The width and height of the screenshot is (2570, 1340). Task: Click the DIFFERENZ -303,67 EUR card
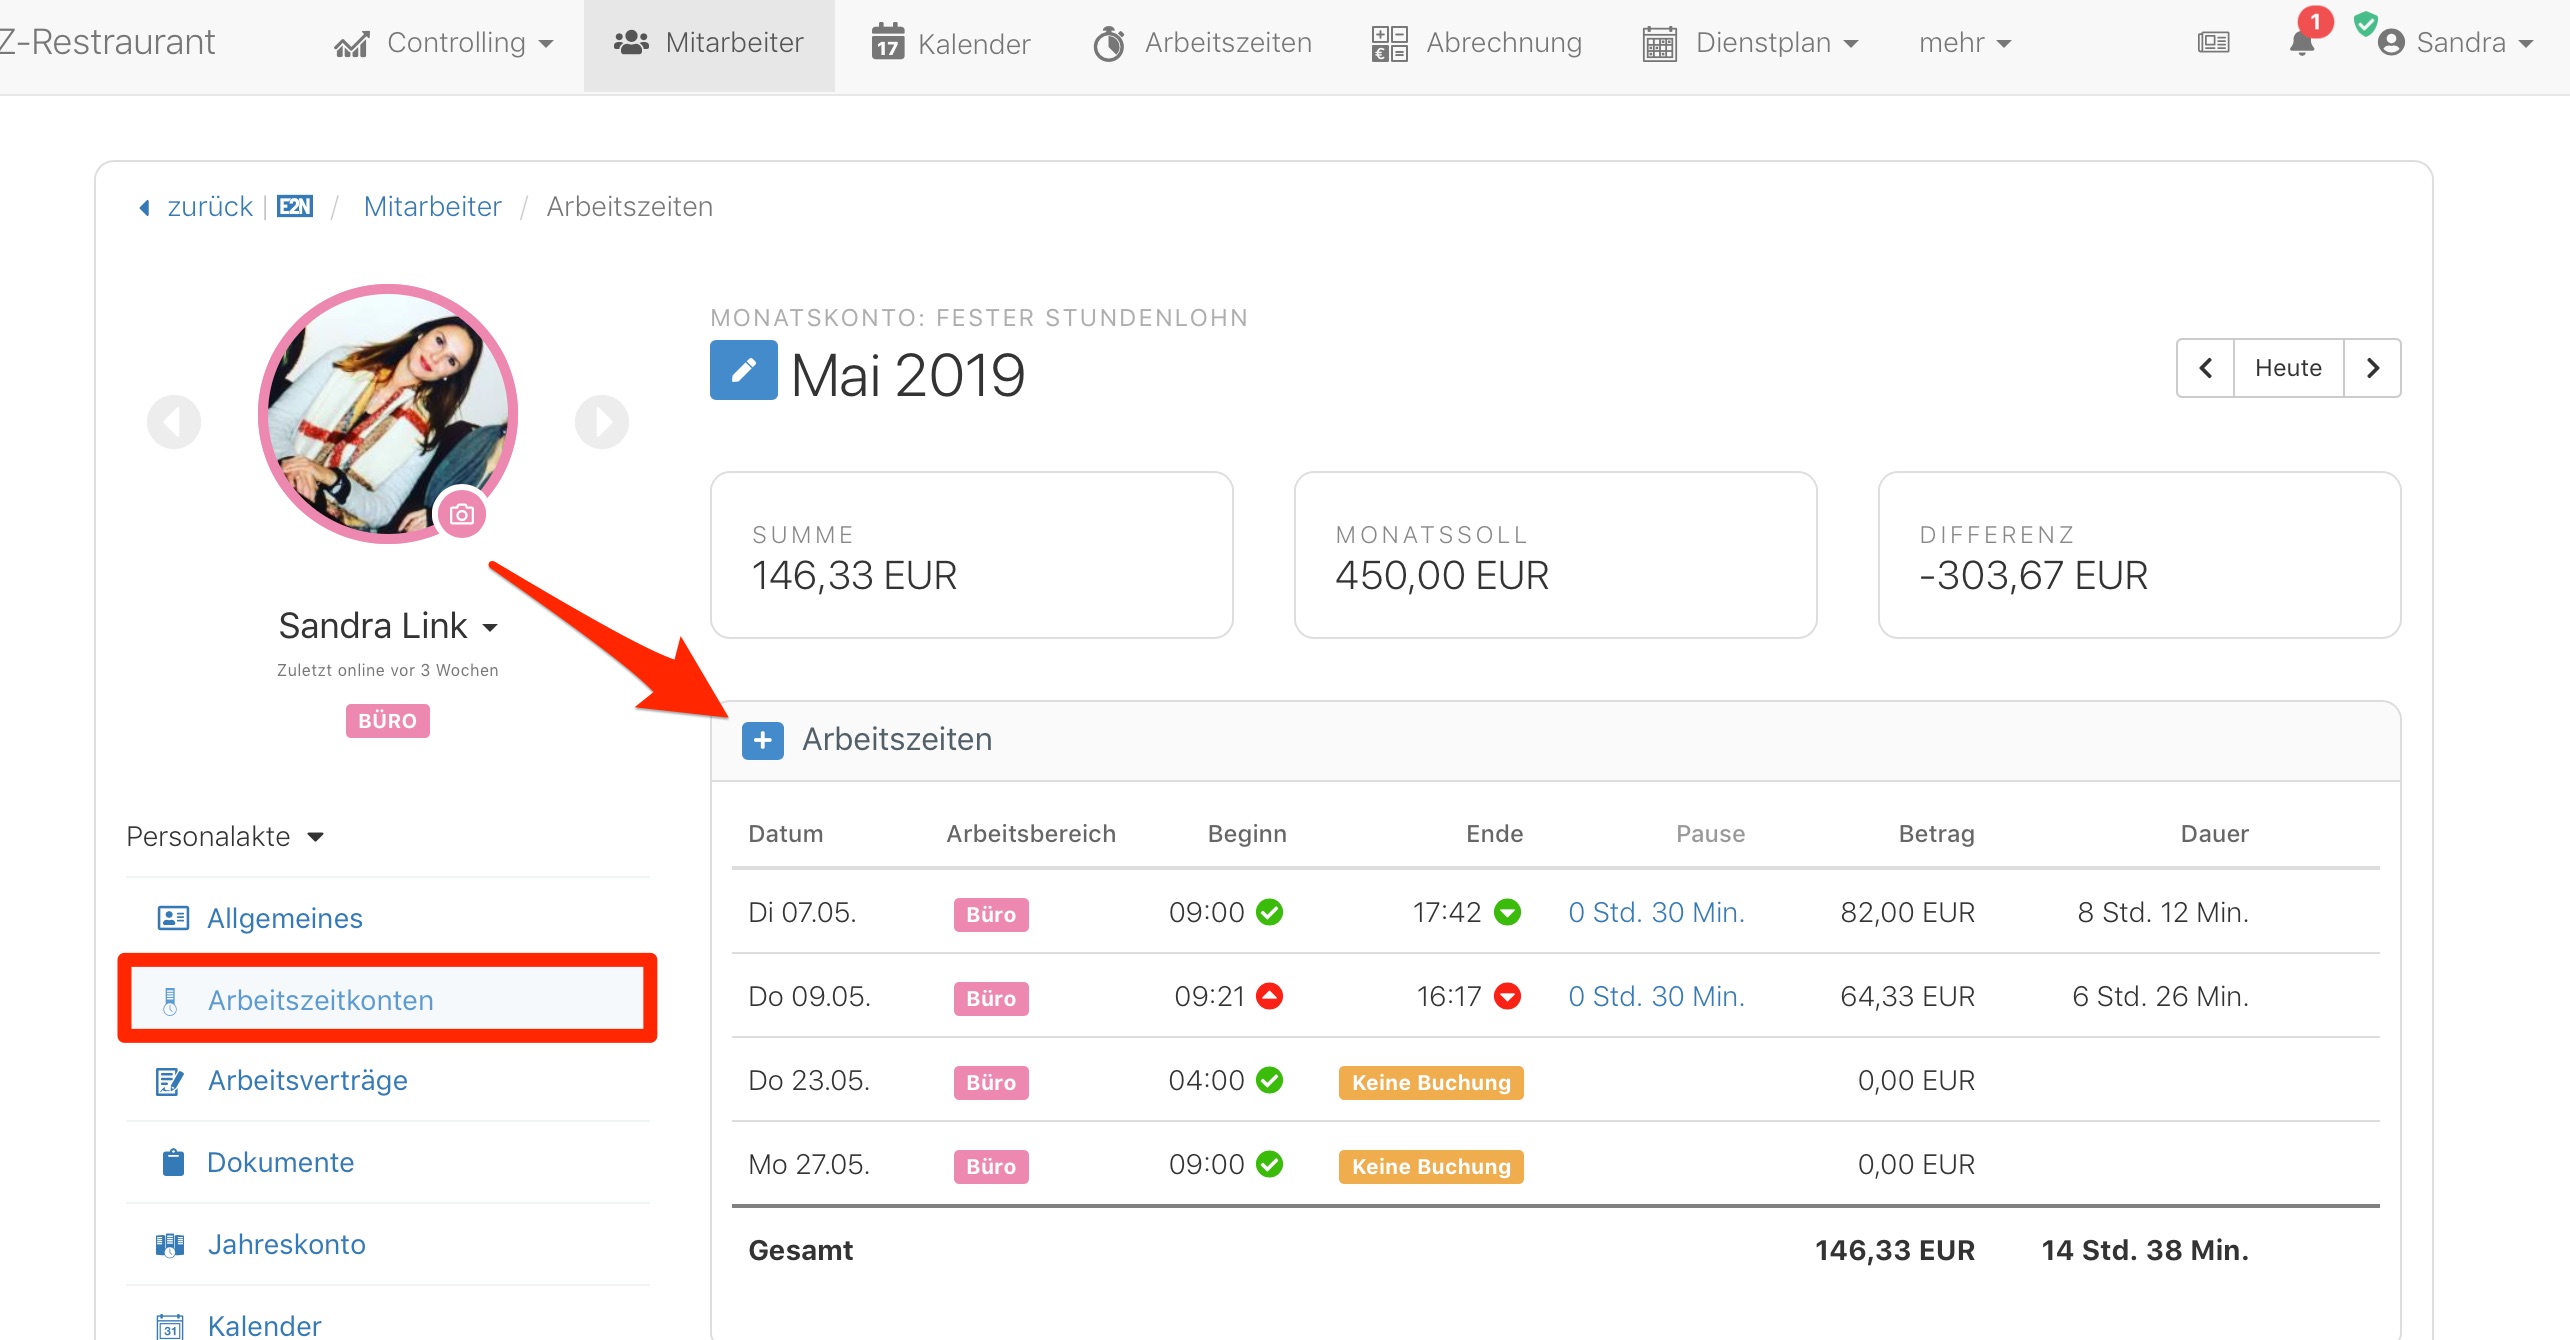[x=2139, y=555]
